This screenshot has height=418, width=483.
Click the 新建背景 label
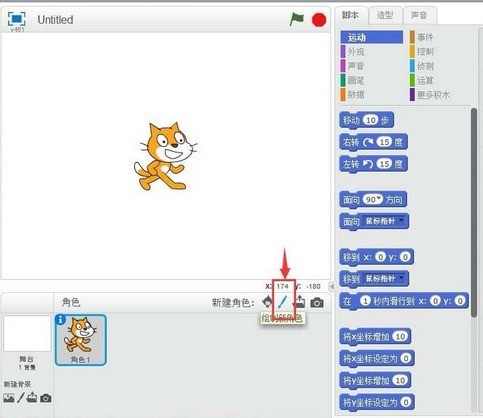pyautogui.click(x=17, y=384)
